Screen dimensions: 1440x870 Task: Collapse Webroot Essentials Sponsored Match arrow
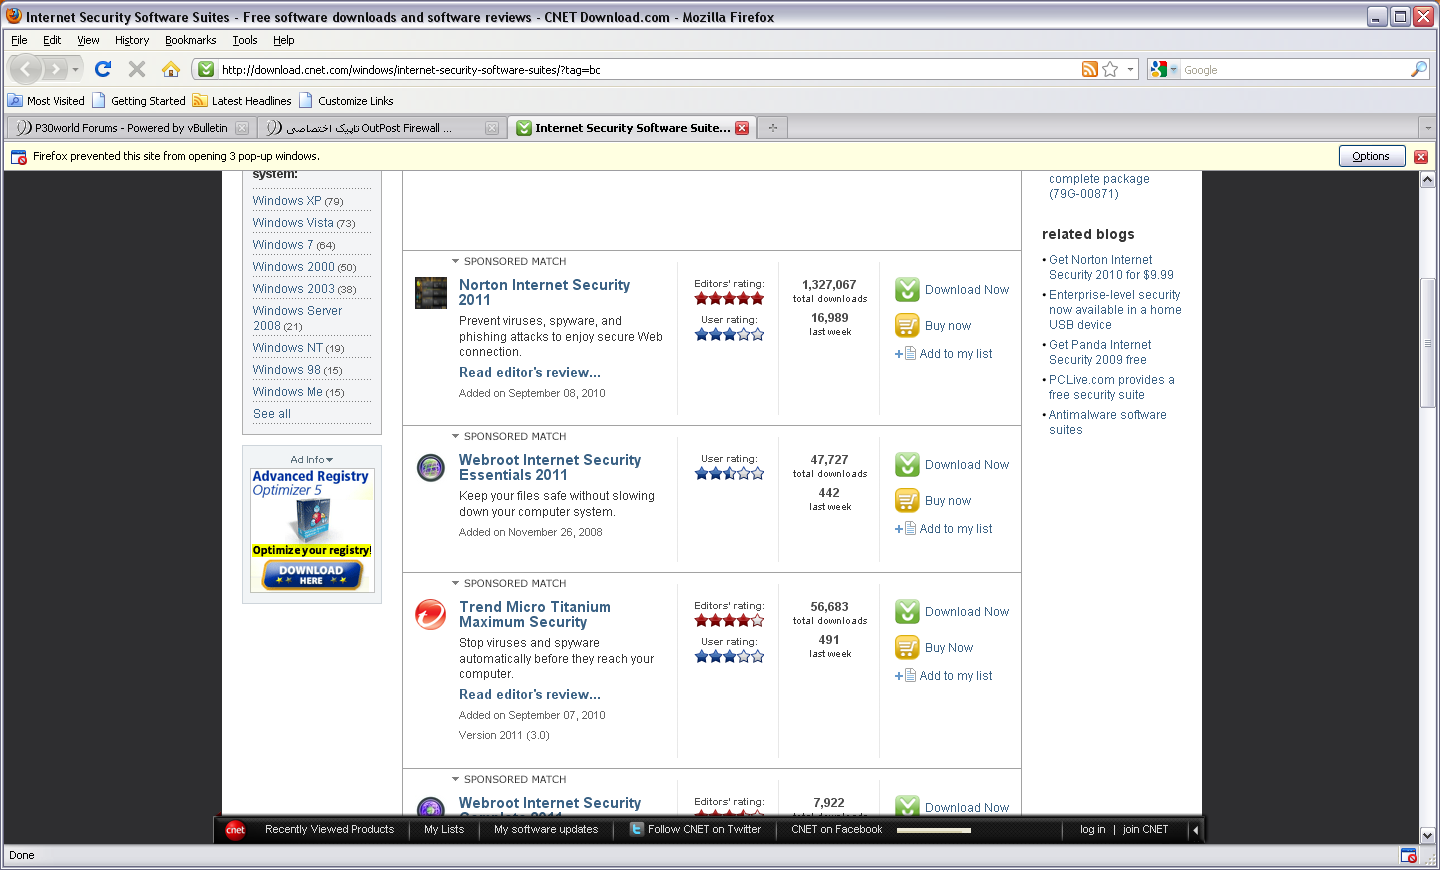455,436
